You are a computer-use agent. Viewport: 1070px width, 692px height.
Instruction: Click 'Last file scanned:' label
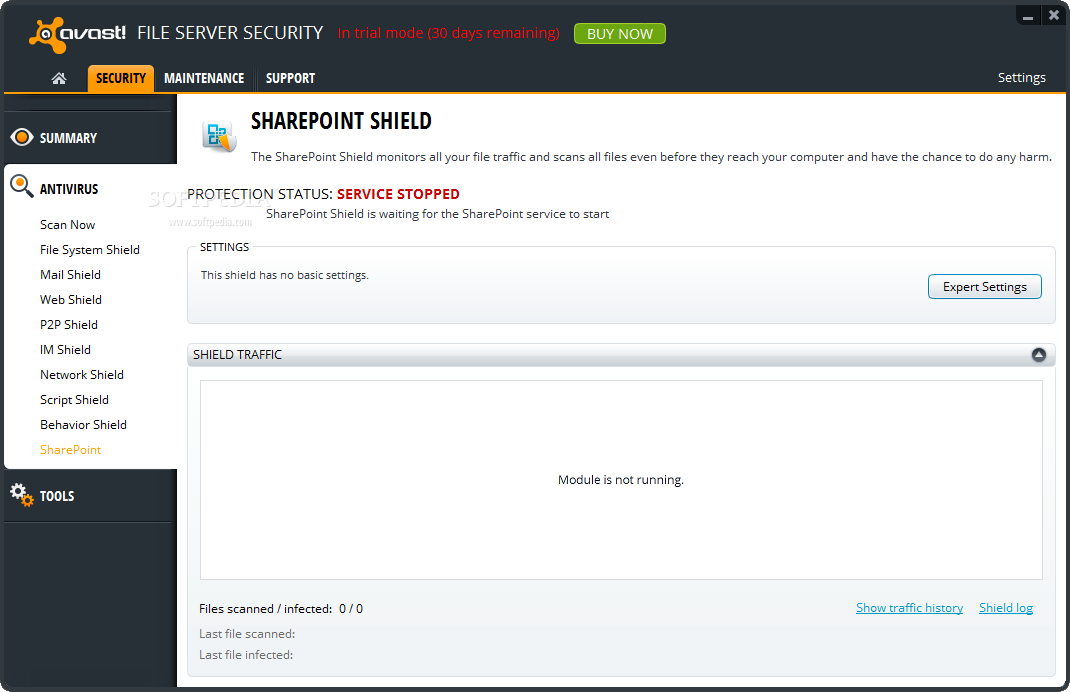pos(247,634)
